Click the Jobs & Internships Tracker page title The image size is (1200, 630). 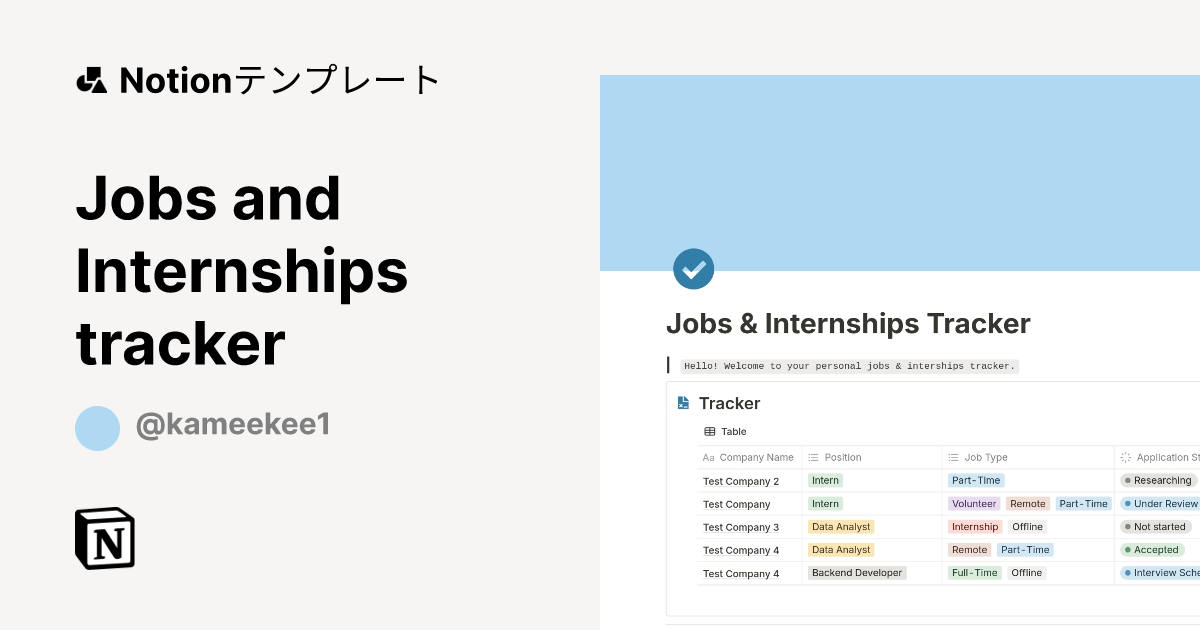(x=848, y=323)
